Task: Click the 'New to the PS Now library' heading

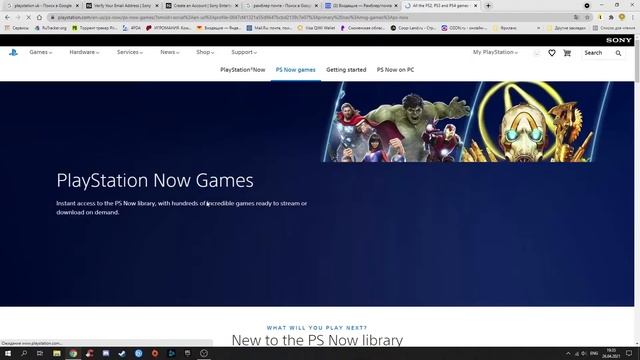Action: coord(317,340)
